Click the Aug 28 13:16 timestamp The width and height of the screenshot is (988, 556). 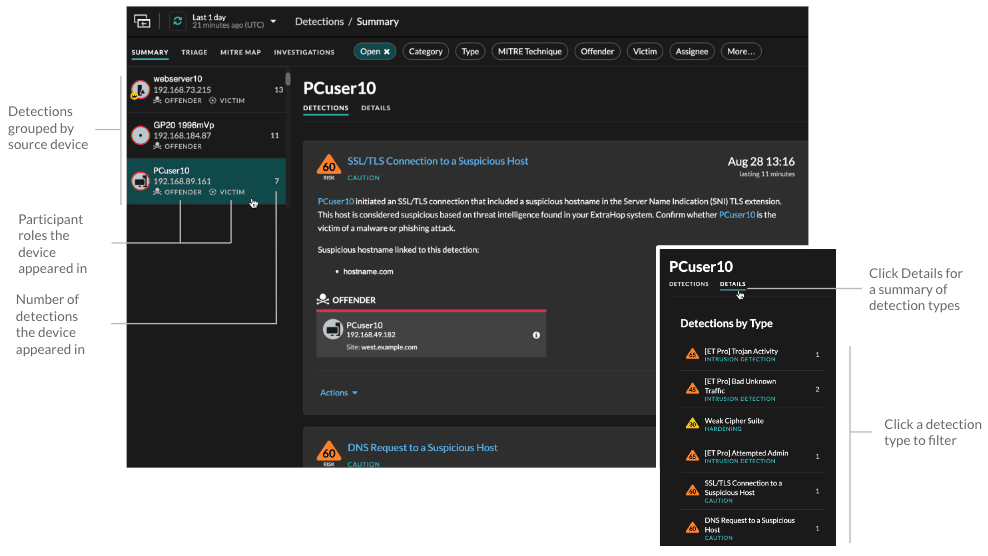point(761,162)
